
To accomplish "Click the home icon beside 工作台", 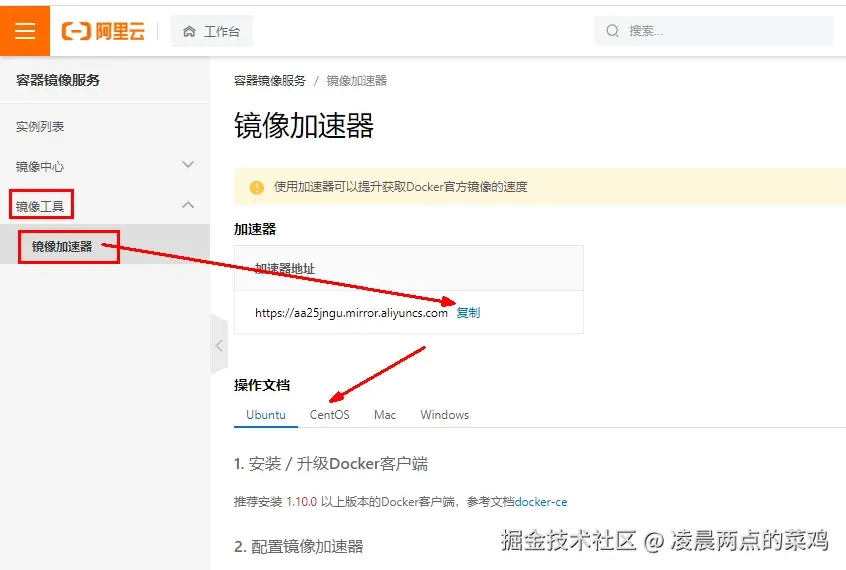I will tap(189, 31).
